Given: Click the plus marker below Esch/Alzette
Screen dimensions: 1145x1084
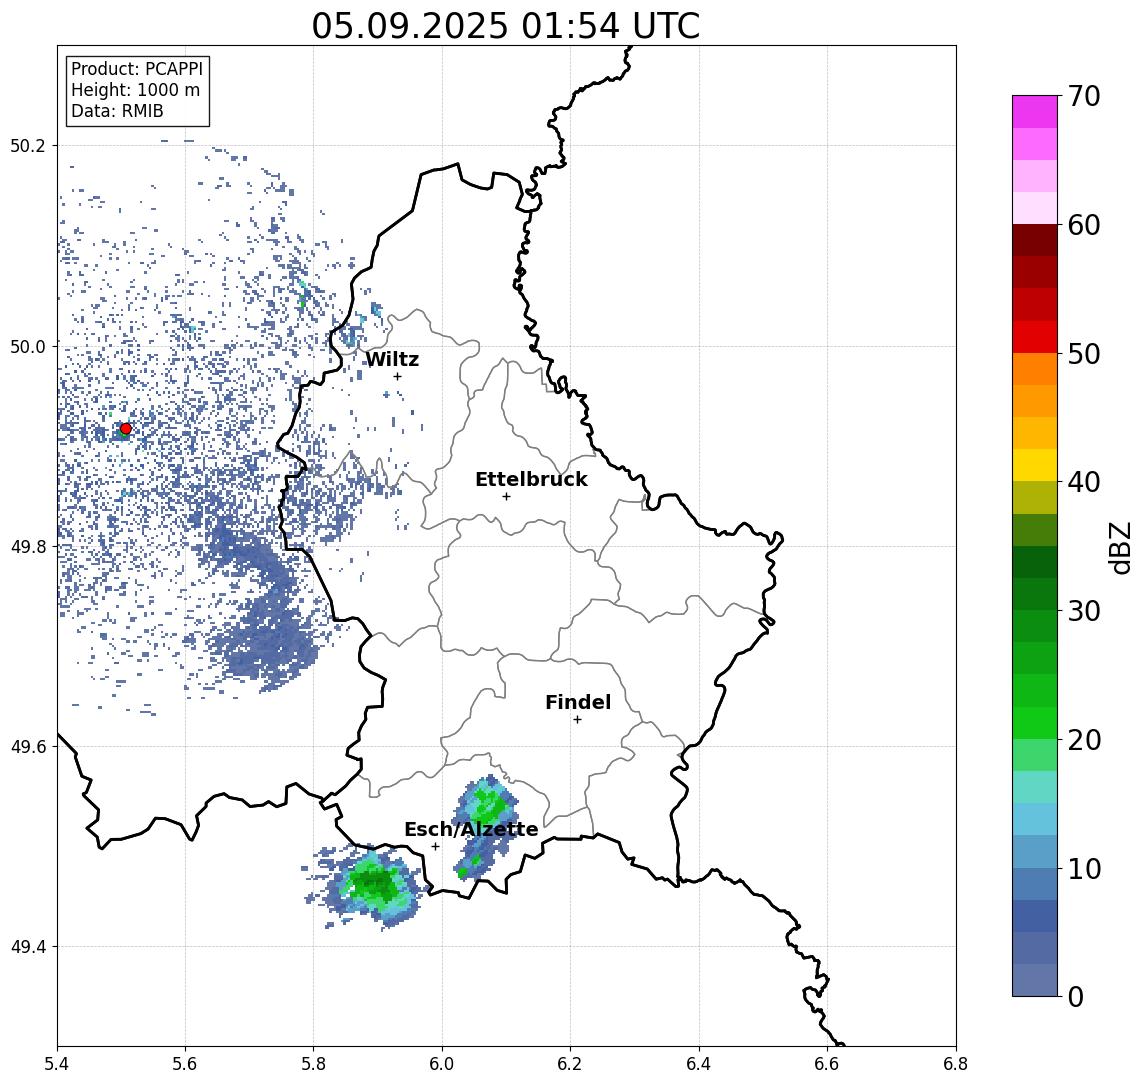Looking at the screenshot, I should point(435,847).
